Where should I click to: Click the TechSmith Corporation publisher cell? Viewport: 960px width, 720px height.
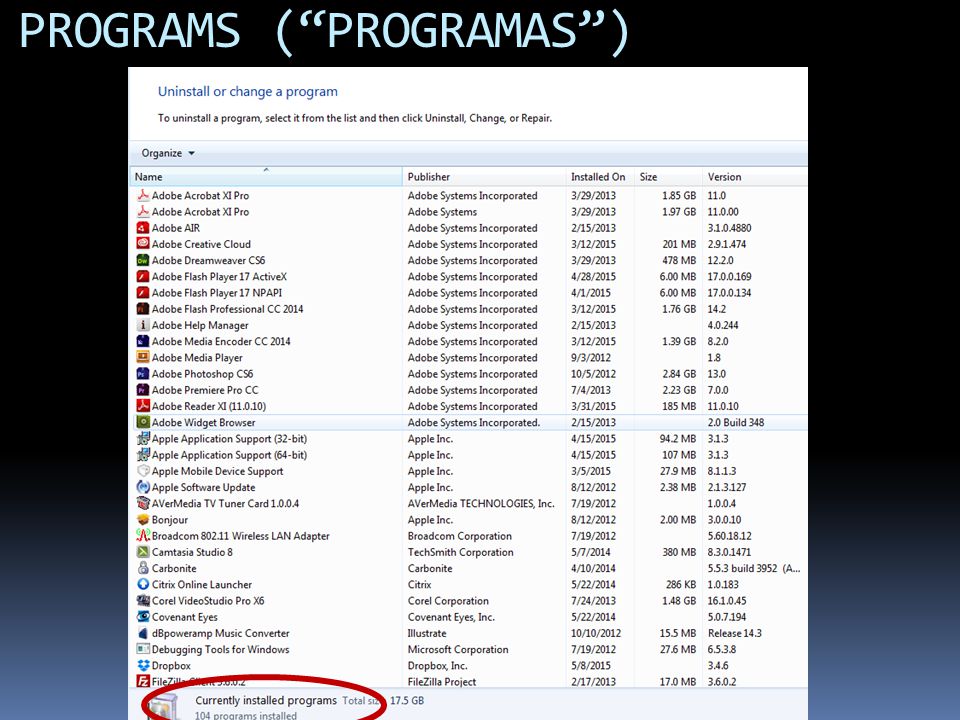click(460, 552)
